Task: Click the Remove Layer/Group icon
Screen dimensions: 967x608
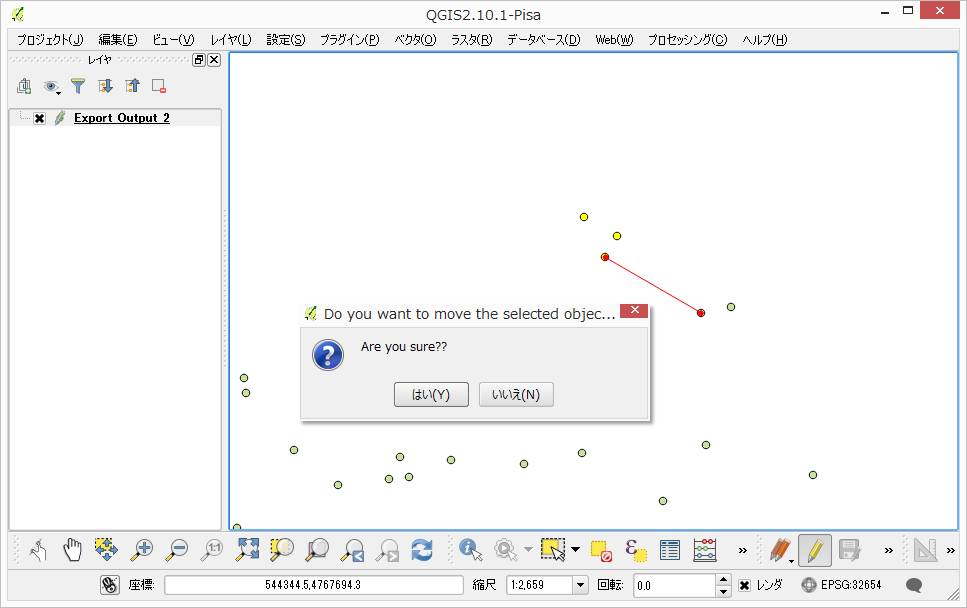Action: [159, 86]
